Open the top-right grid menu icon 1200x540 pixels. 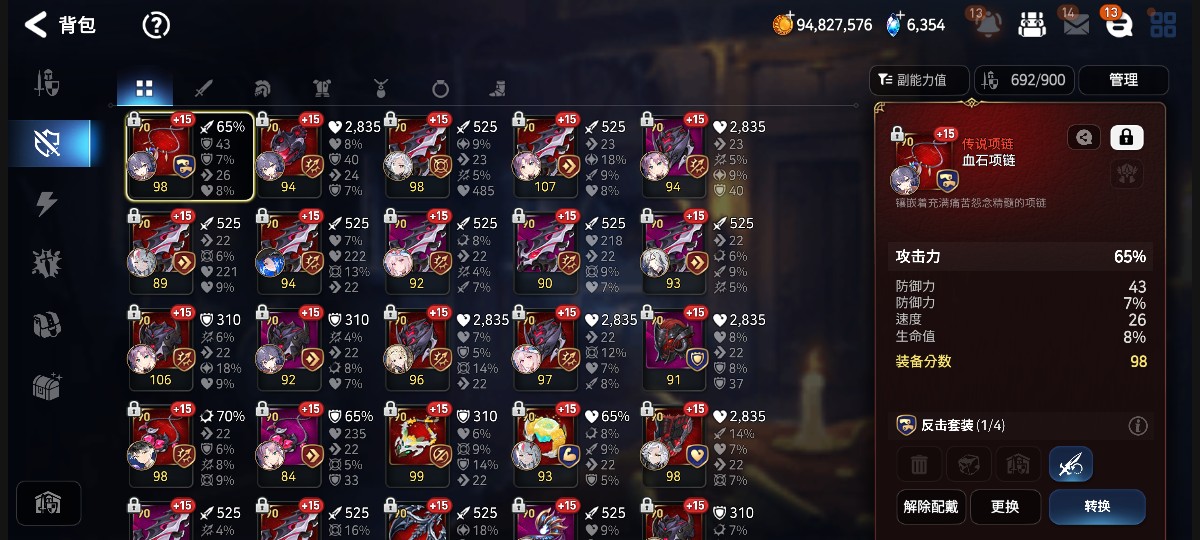pos(1163,25)
